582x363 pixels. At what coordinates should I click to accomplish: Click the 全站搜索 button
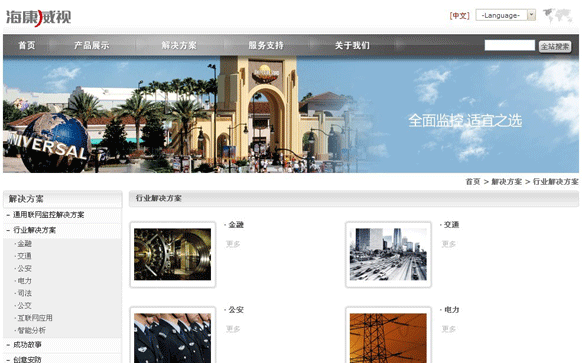555,46
